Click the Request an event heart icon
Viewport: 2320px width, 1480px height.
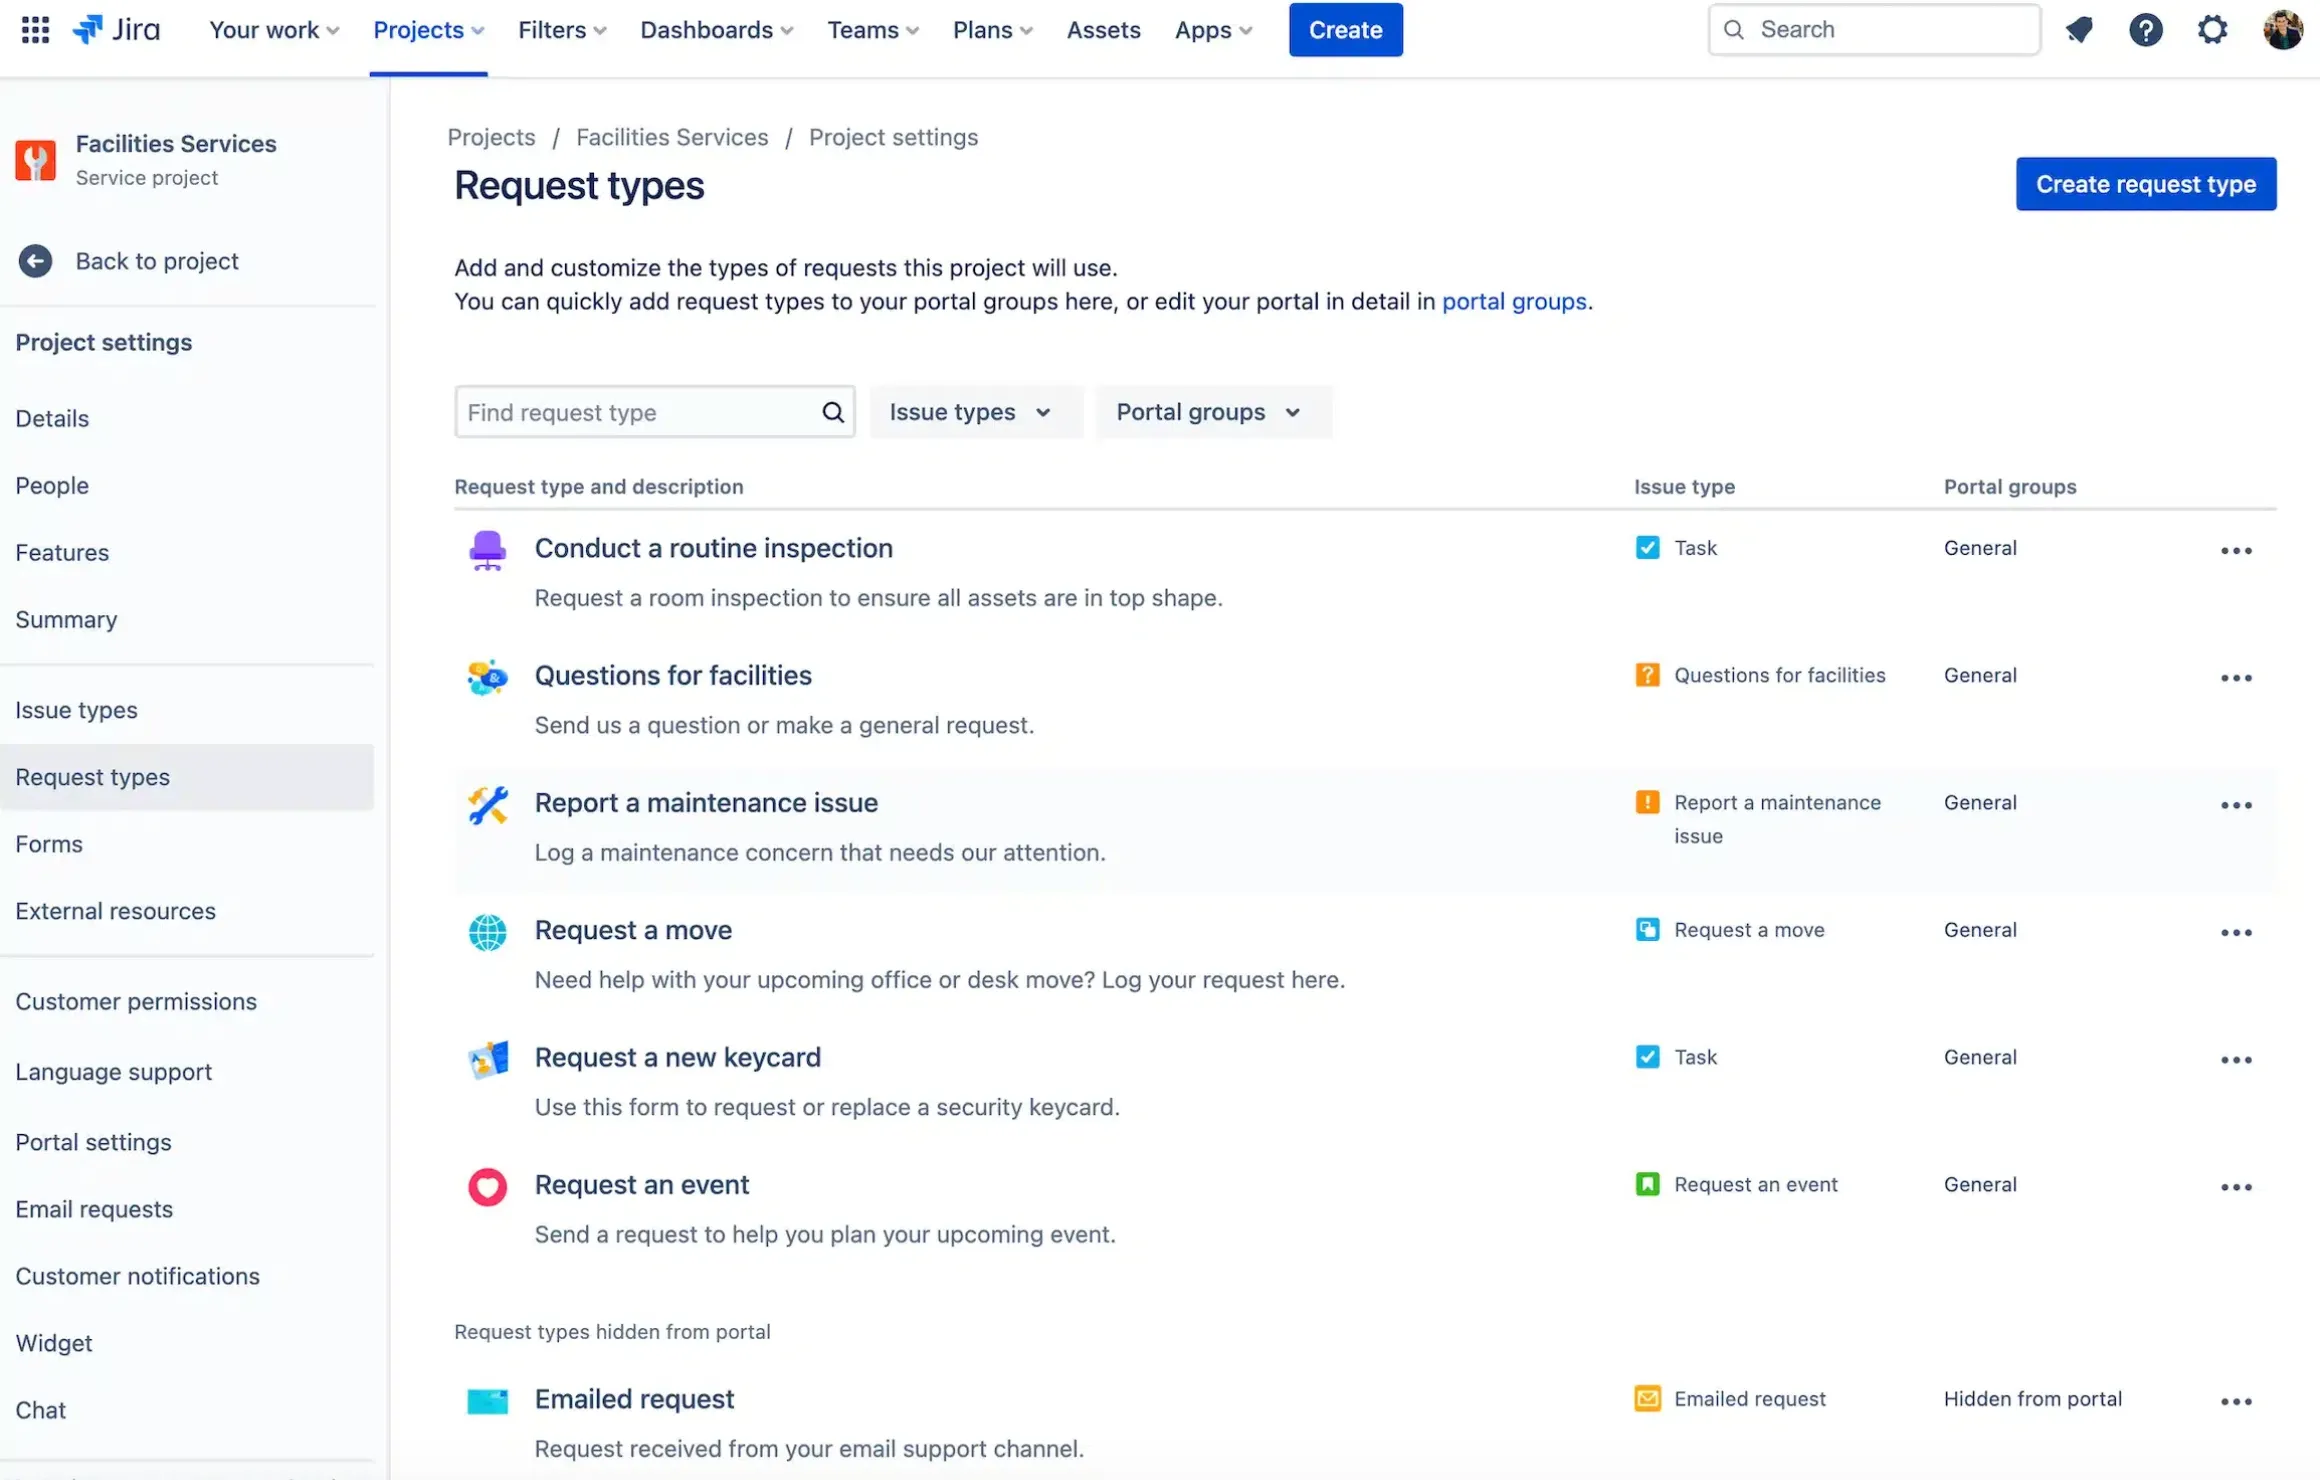point(488,1187)
